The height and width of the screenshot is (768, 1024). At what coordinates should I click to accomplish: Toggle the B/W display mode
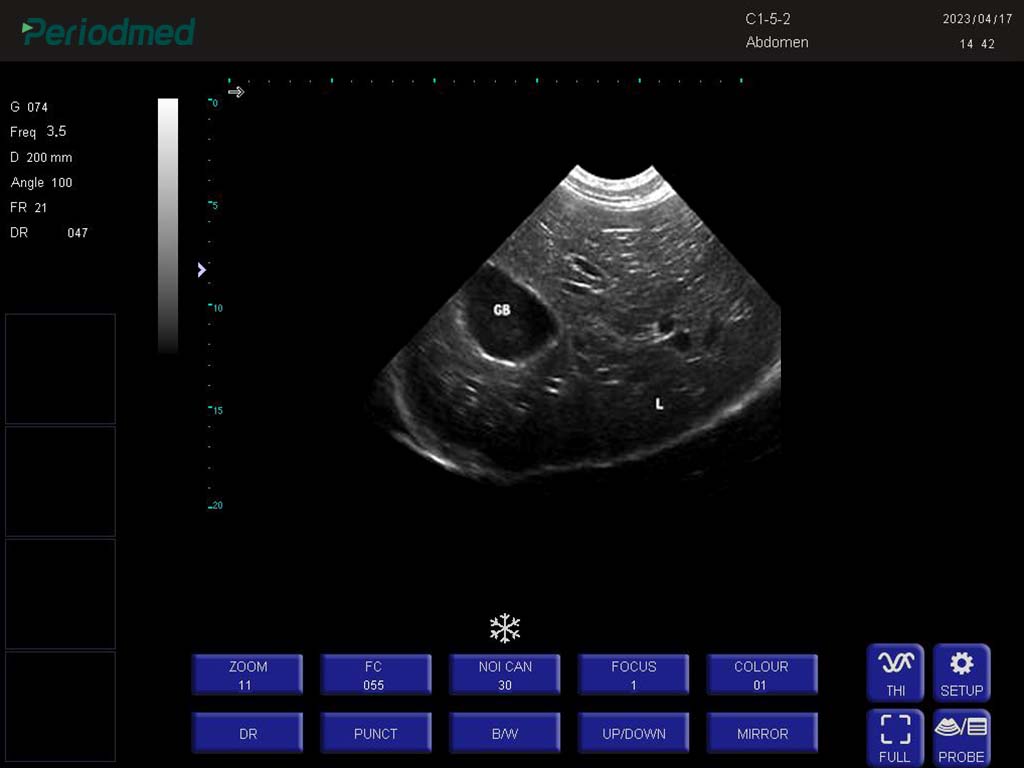click(x=504, y=733)
